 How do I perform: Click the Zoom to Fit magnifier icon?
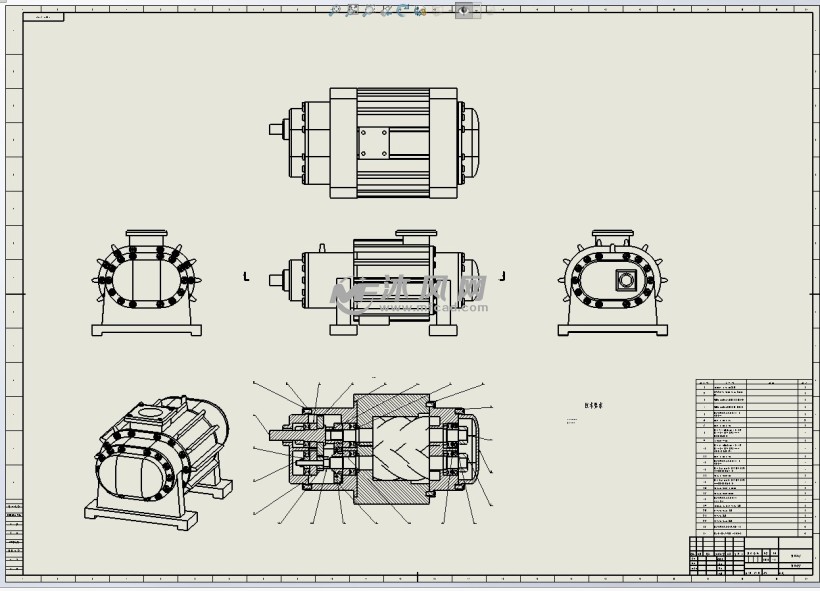[335, 10]
